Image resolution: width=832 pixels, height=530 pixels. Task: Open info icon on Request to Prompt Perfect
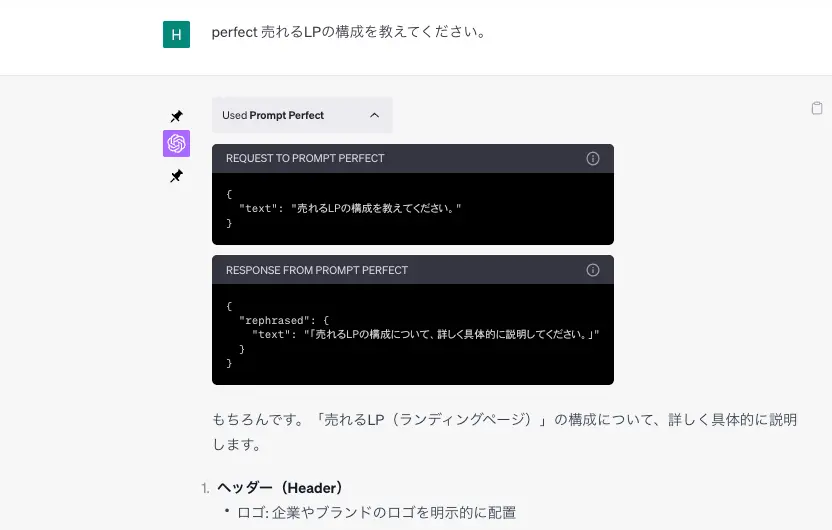pos(593,159)
